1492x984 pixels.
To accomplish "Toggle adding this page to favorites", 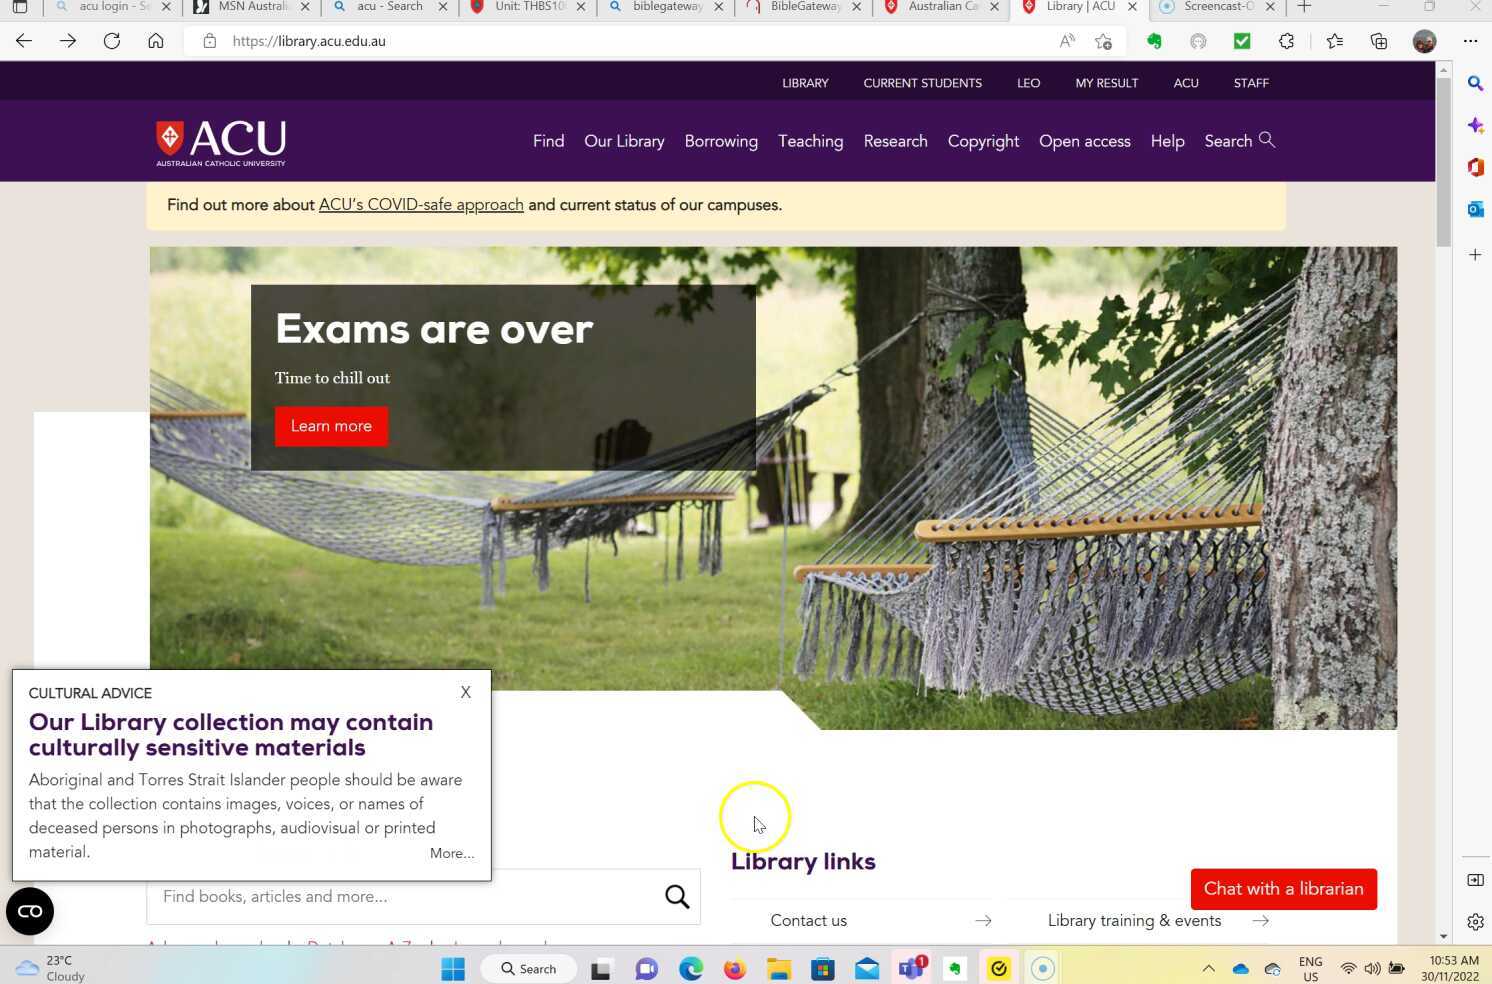I will (1102, 41).
